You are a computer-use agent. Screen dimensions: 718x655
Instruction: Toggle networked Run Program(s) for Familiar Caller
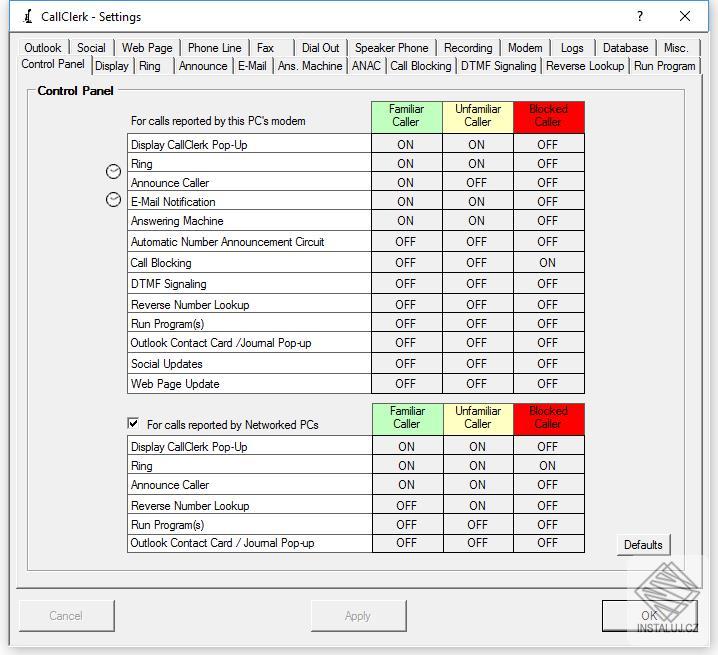(x=407, y=524)
